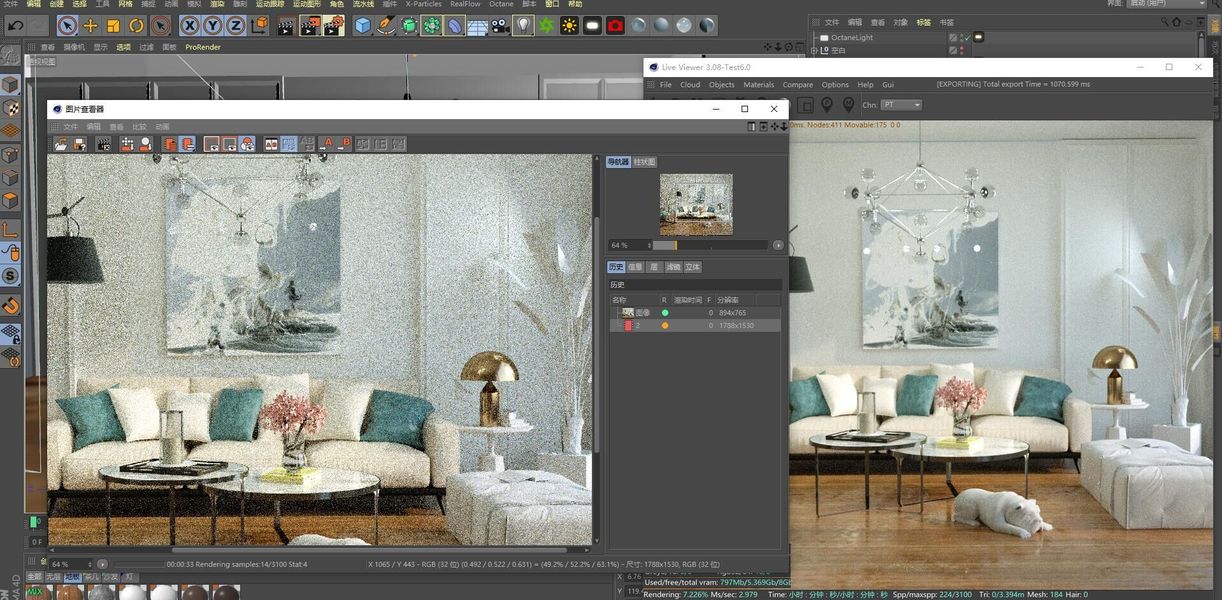The height and width of the screenshot is (600, 1222).
Task: Click search icon in object manager
Action: (1165, 21)
